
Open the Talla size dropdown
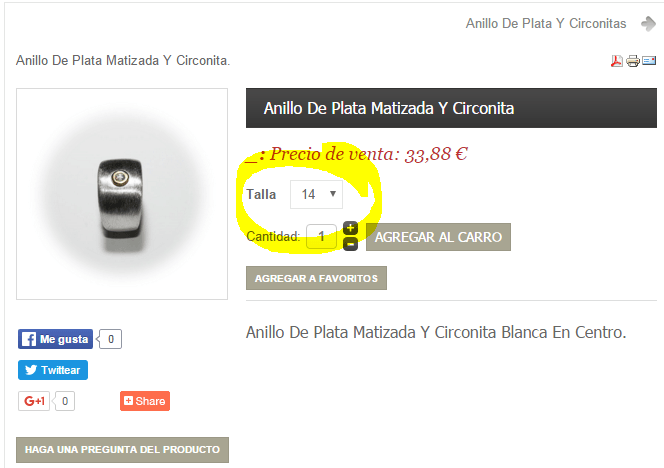[316, 194]
